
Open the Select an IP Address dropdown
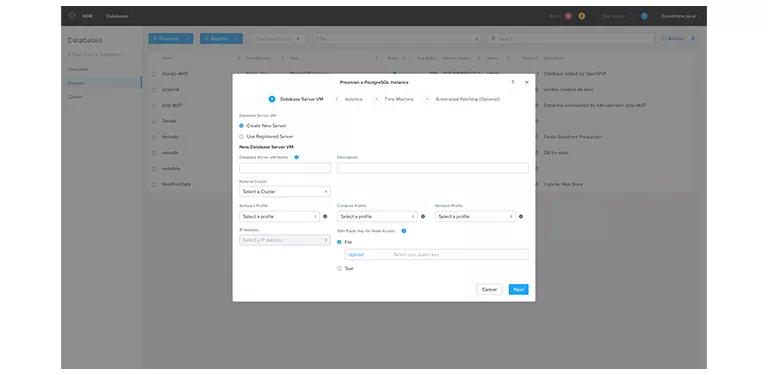coord(285,240)
